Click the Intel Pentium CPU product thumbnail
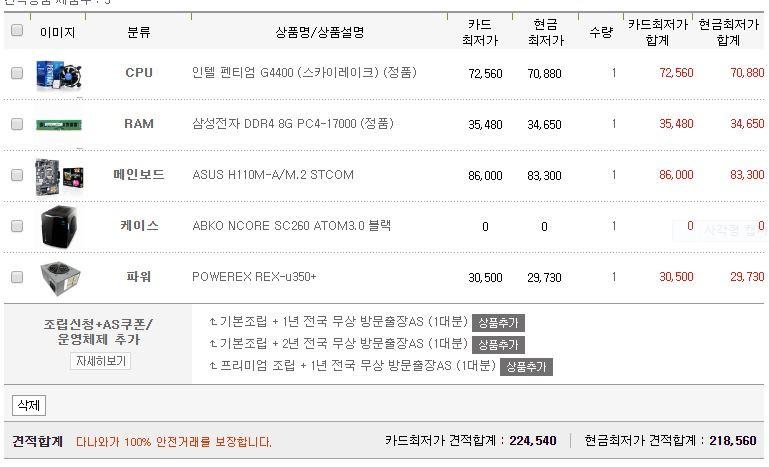The width and height of the screenshot is (769, 467). click(58, 74)
